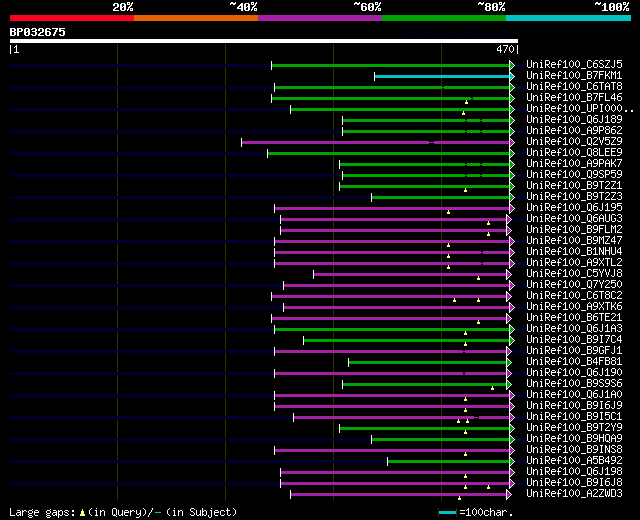Click the UniRef100_Q6J1A3 label

click(x=574, y=329)
